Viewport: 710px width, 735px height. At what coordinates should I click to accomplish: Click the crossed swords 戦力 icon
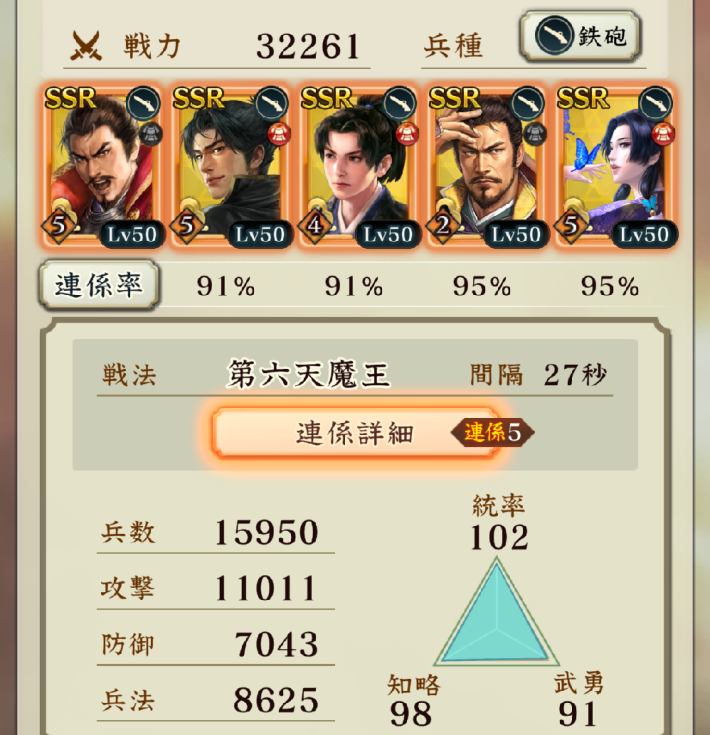click(86, 46)
